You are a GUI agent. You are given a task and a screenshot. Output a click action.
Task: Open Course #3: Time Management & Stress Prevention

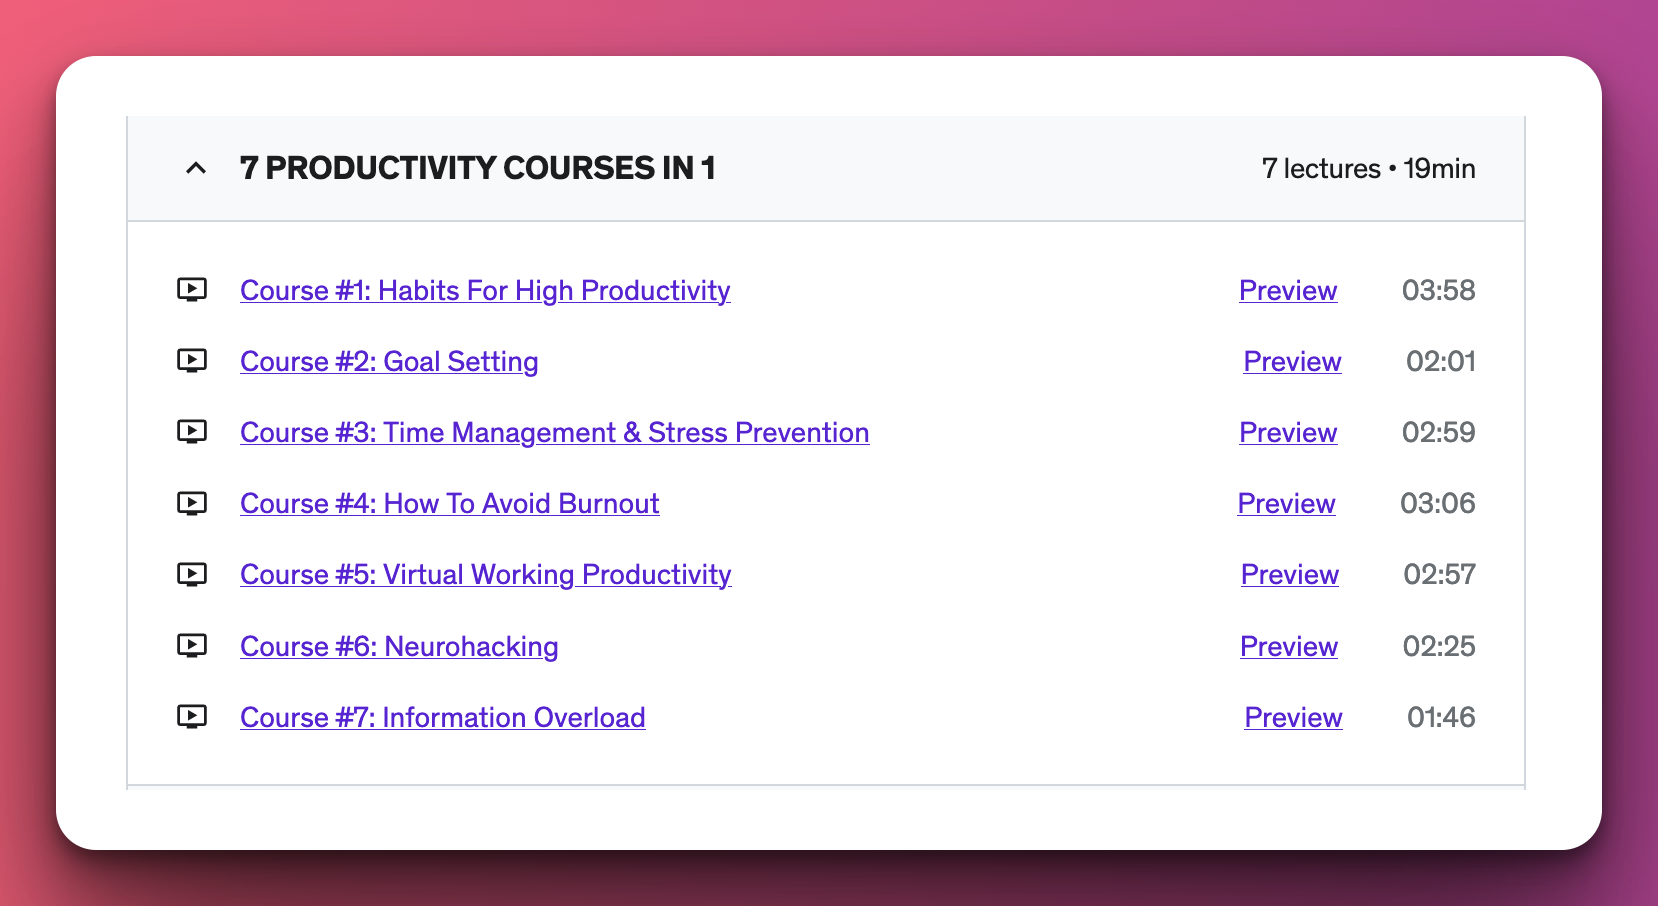(x=555, y=433)
